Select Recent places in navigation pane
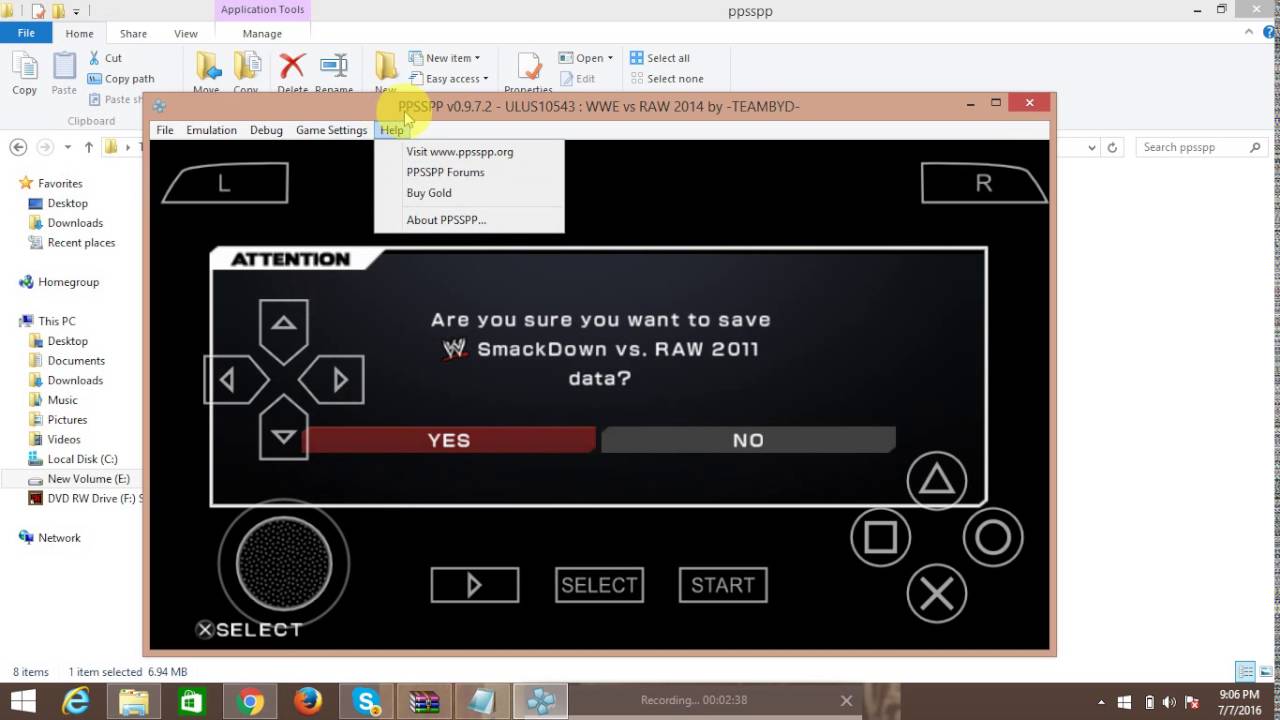Image resolution: width=1280 pixels, height=720 pixels. point(81,243)
